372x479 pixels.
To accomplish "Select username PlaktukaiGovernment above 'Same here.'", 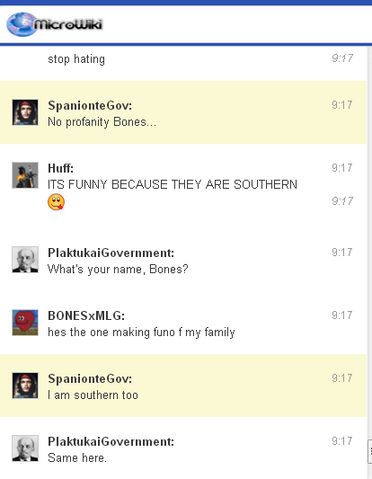I will pyautogui.click(x=111, y=442).
